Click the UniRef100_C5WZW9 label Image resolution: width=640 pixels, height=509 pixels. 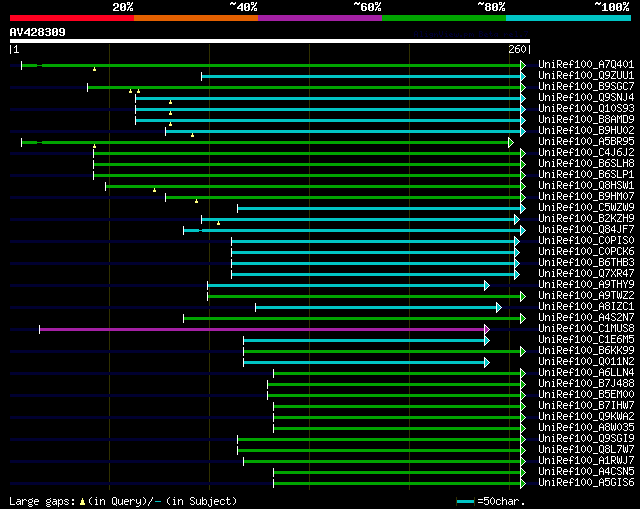click(586, 207)
